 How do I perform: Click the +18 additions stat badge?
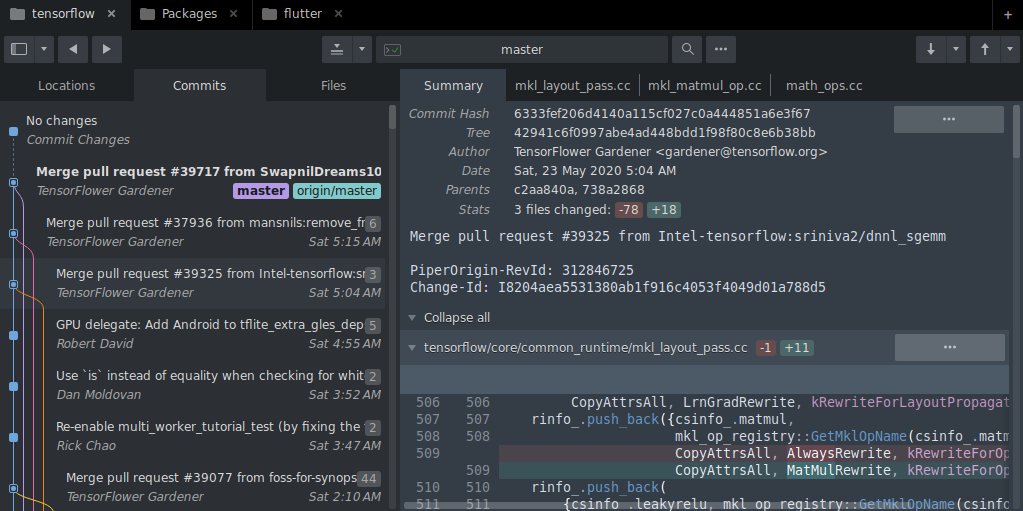pyautogui.click(x=664, y=209)
